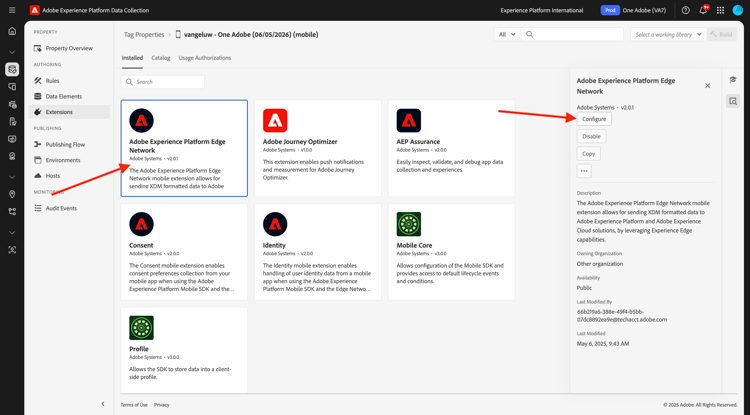Screen dimensions: 750x415
Task: Collapse the left navigation sidebar
Action: (x=103, y=404)
